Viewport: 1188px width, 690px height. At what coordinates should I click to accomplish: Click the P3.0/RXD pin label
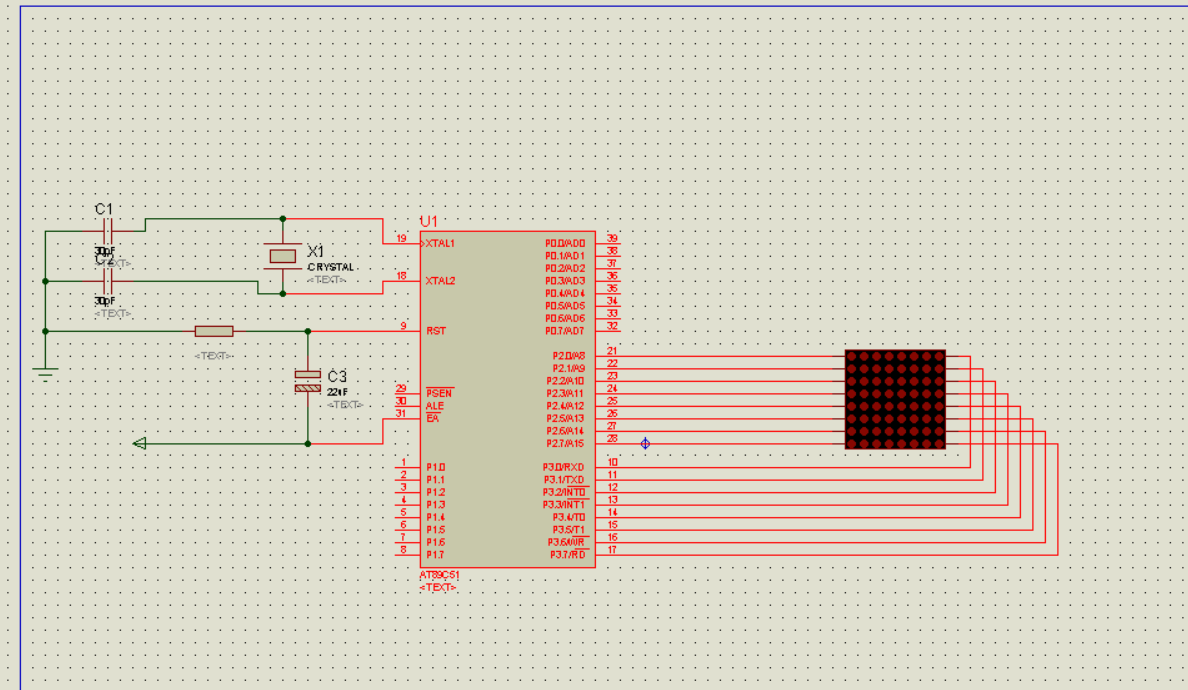(x=564, y=468)
